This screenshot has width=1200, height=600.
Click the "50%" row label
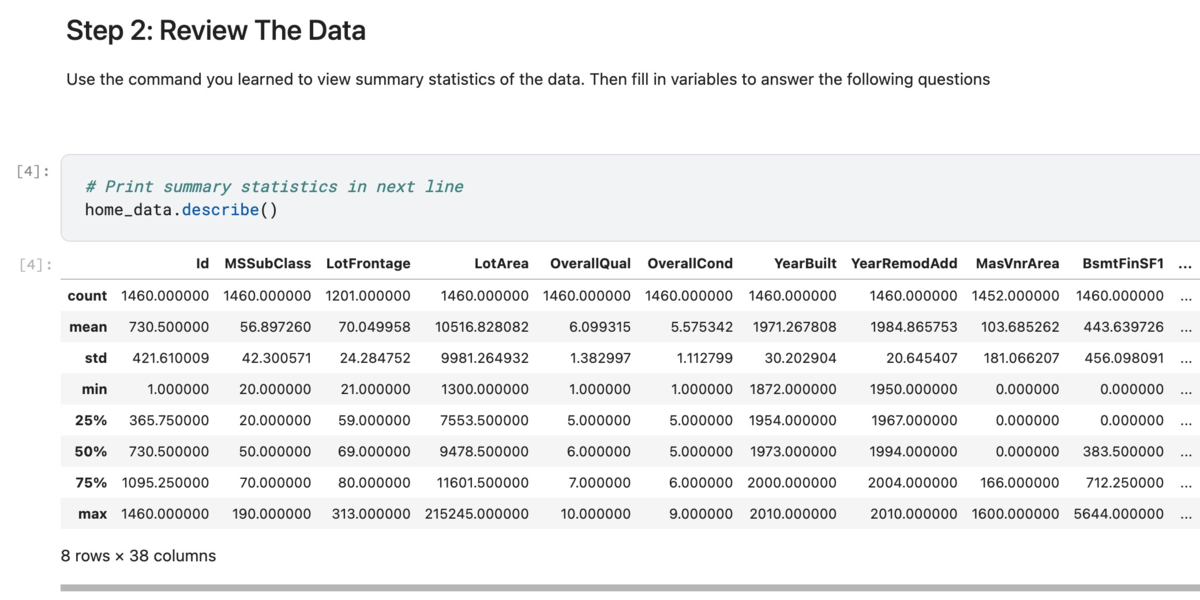pos(91,452)
